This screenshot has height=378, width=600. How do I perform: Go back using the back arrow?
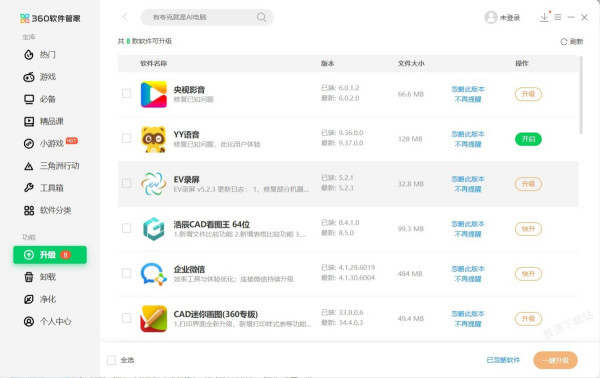[x=125, y=17]
